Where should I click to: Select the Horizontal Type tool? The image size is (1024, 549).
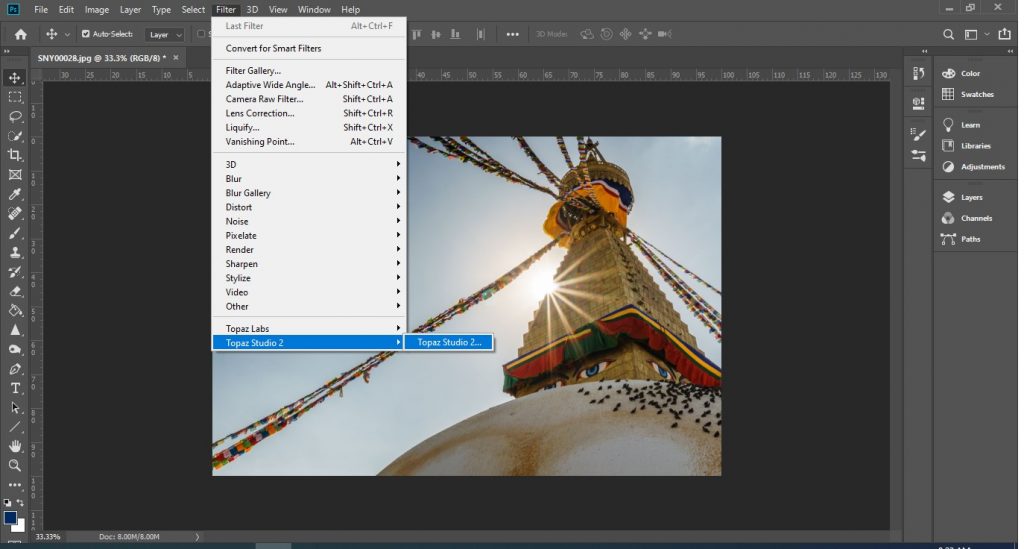(14, 388)
